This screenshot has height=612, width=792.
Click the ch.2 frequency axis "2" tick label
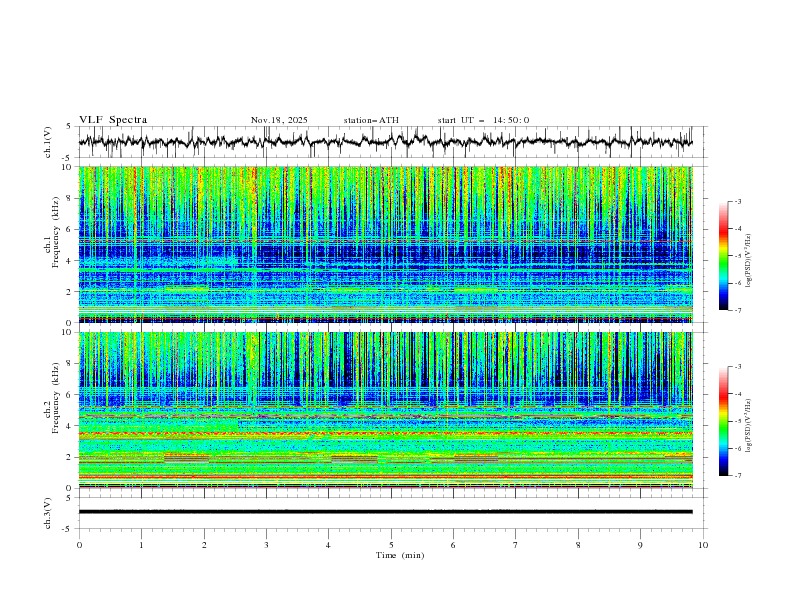[x=69, y=457]
